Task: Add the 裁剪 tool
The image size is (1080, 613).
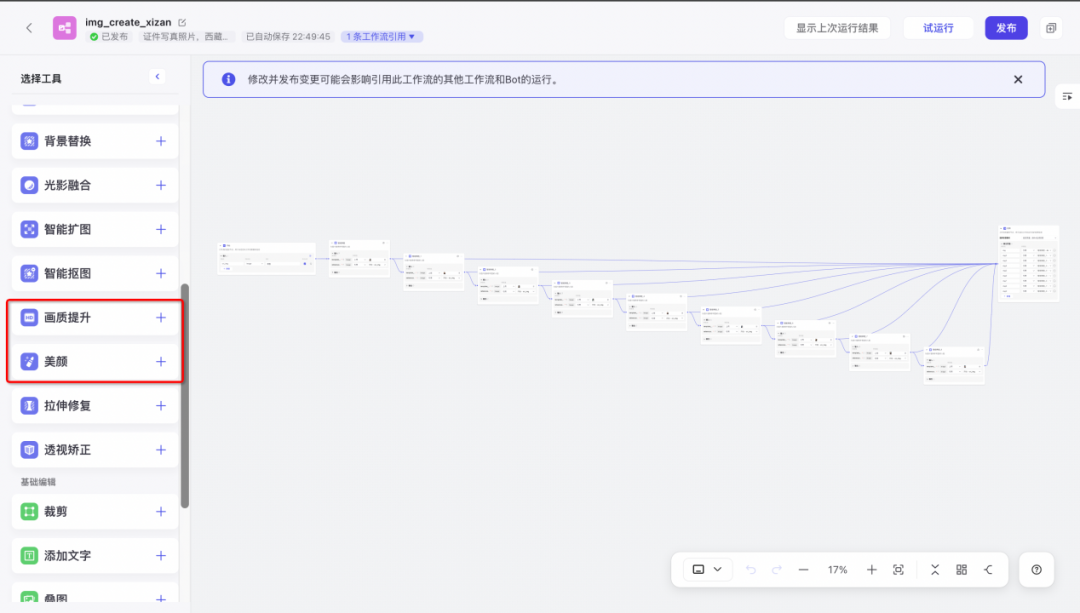Action: [x=160, y=512]
